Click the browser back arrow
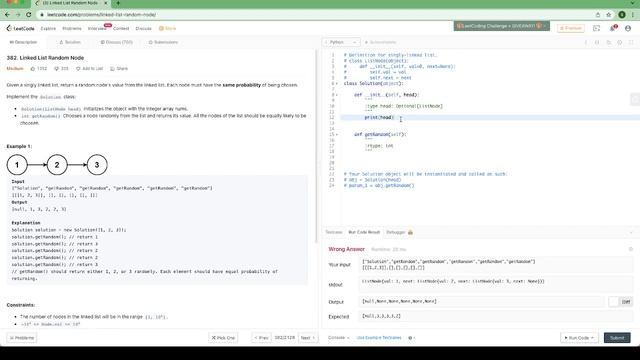This screenshot has height=360, width=640. 8,14
